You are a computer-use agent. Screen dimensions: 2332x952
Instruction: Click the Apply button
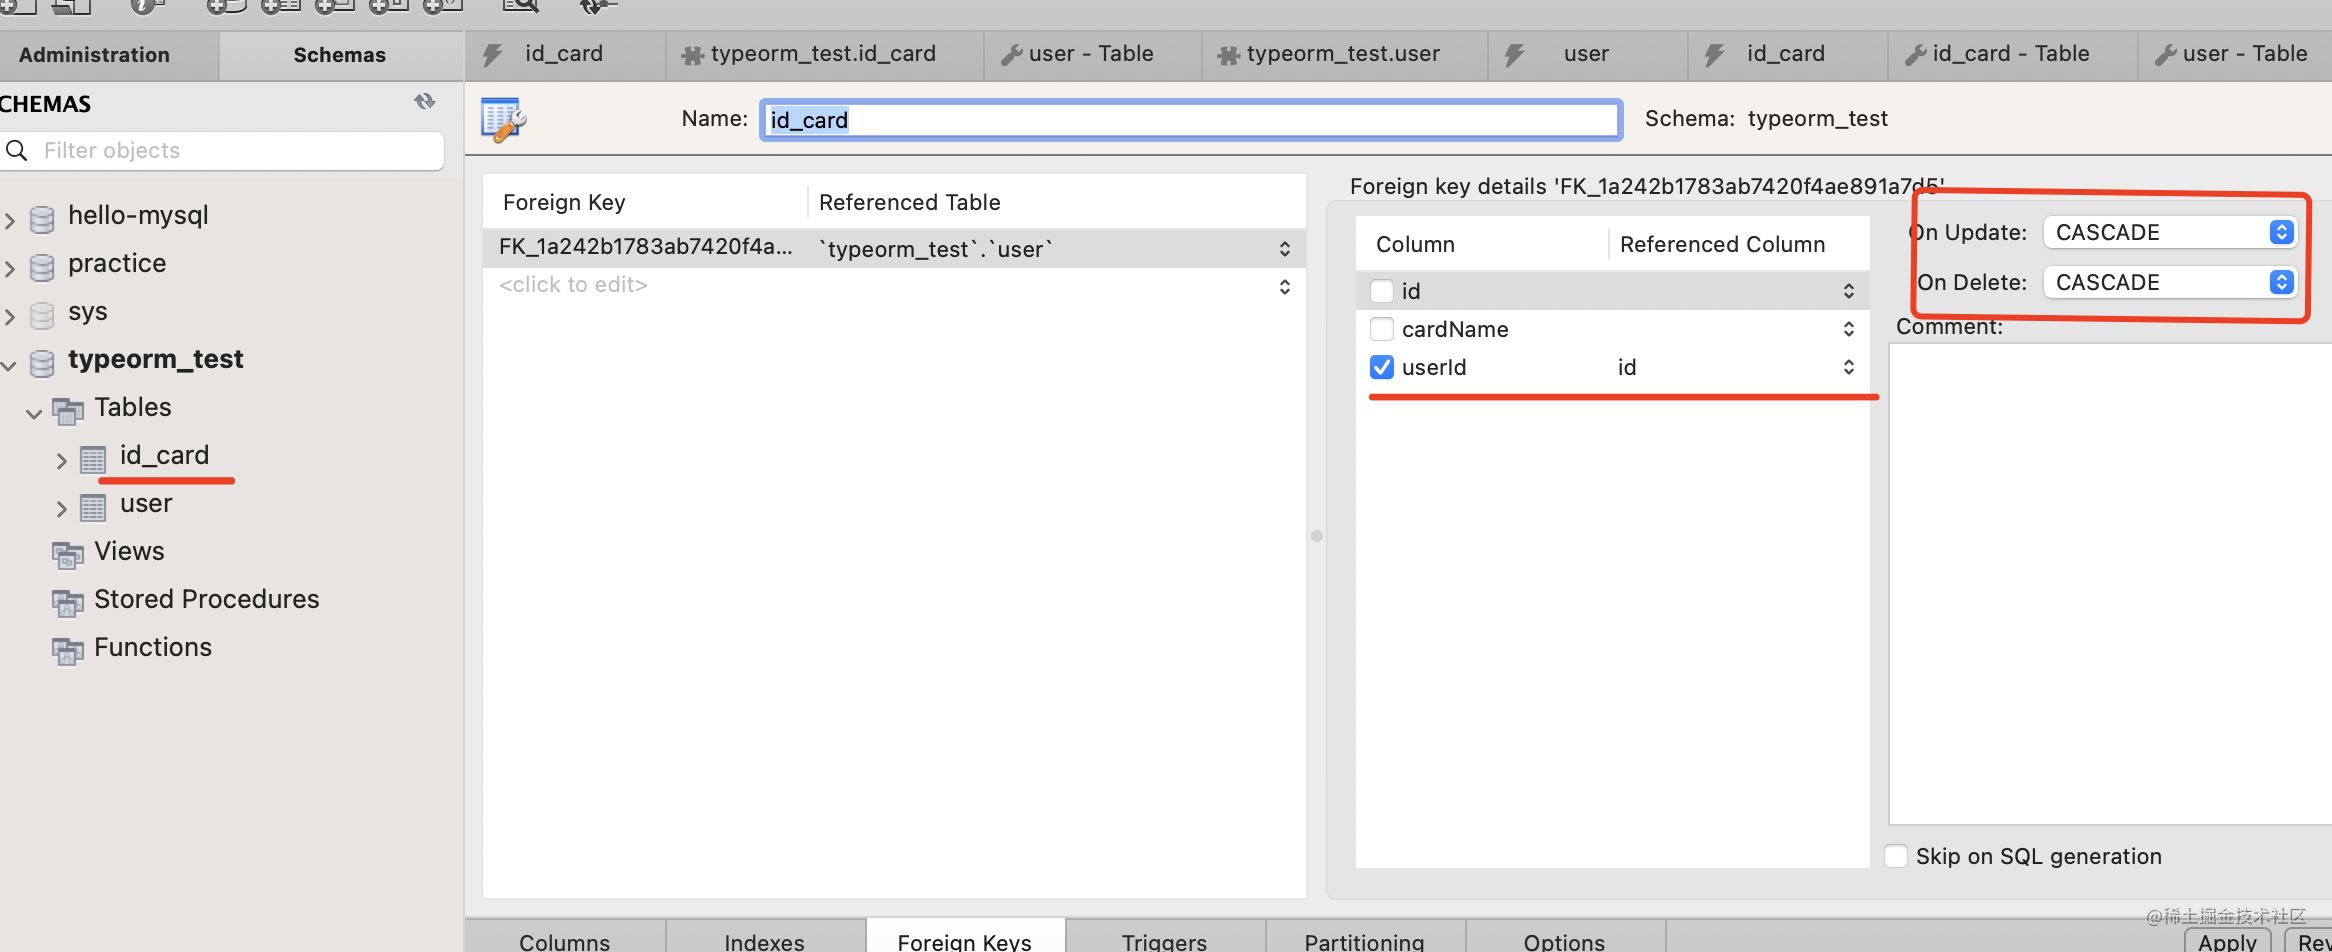pyautogui.click(x=2228, y=941)
